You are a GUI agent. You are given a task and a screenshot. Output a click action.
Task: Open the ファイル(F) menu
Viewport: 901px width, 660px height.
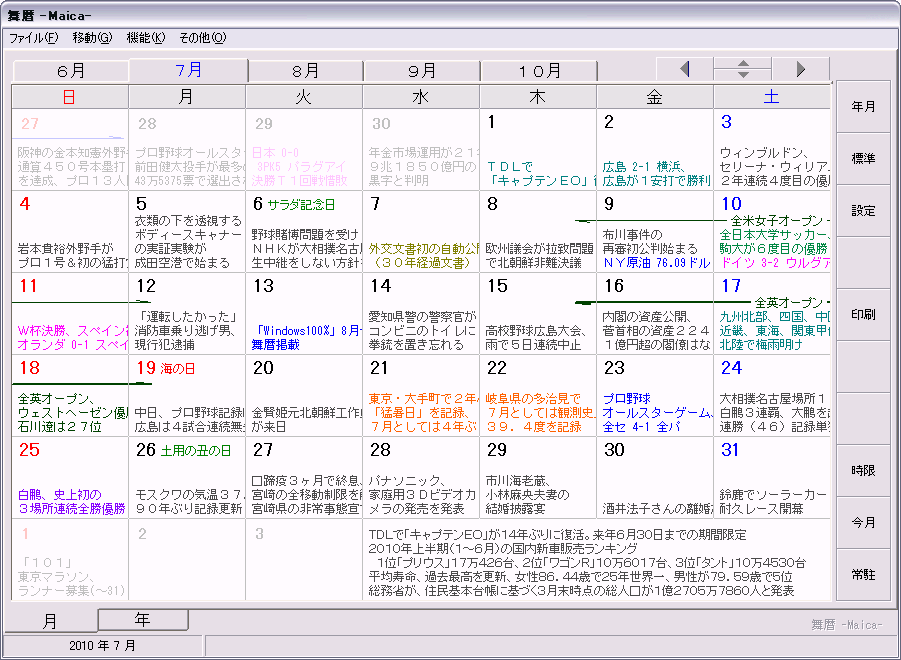click(34, 38)
